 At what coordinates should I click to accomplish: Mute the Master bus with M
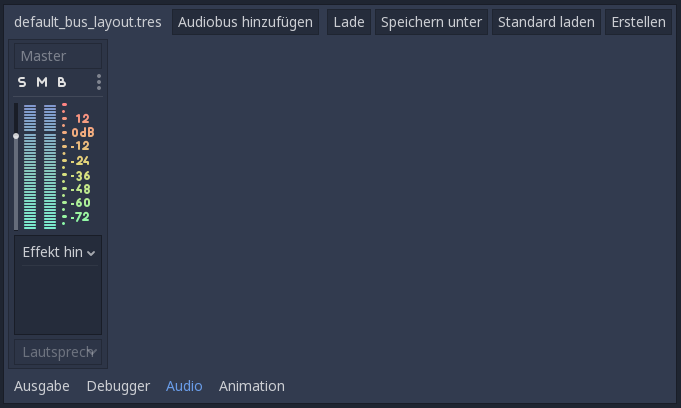point(42,82)
